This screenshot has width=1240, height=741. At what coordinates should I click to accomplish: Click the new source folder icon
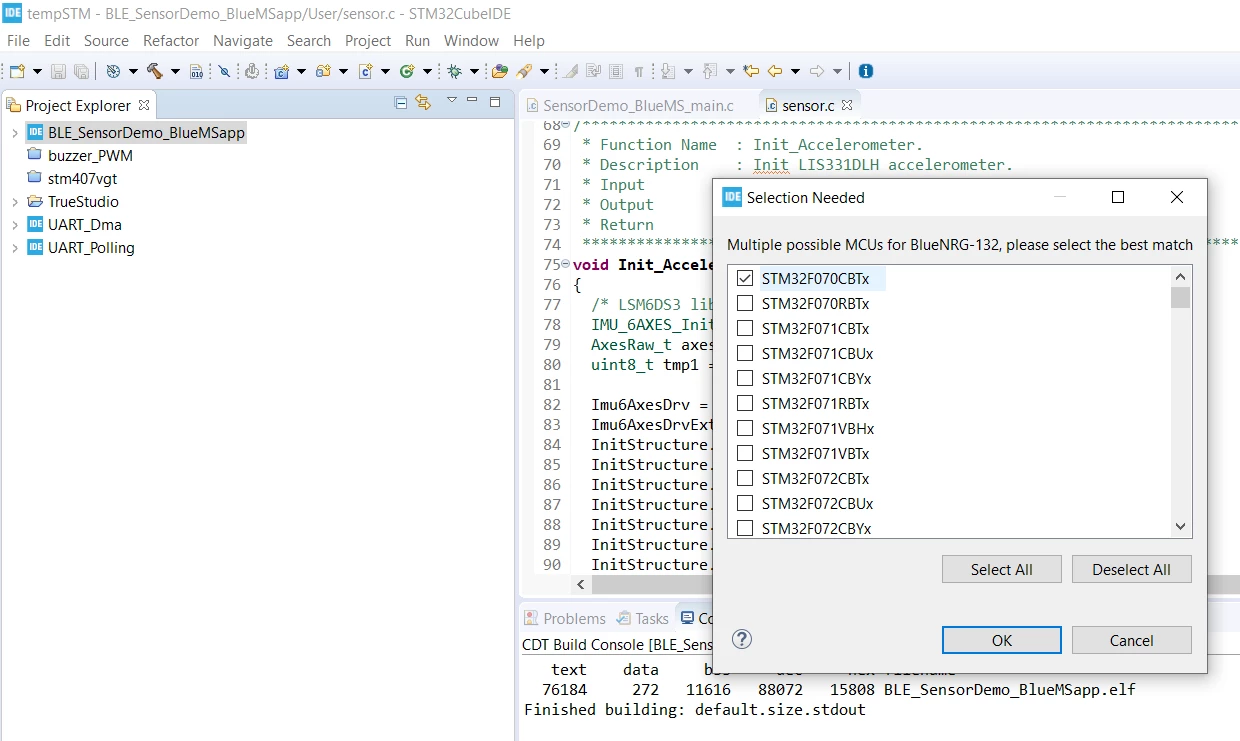pyautogui.click(x=323, y=71)
